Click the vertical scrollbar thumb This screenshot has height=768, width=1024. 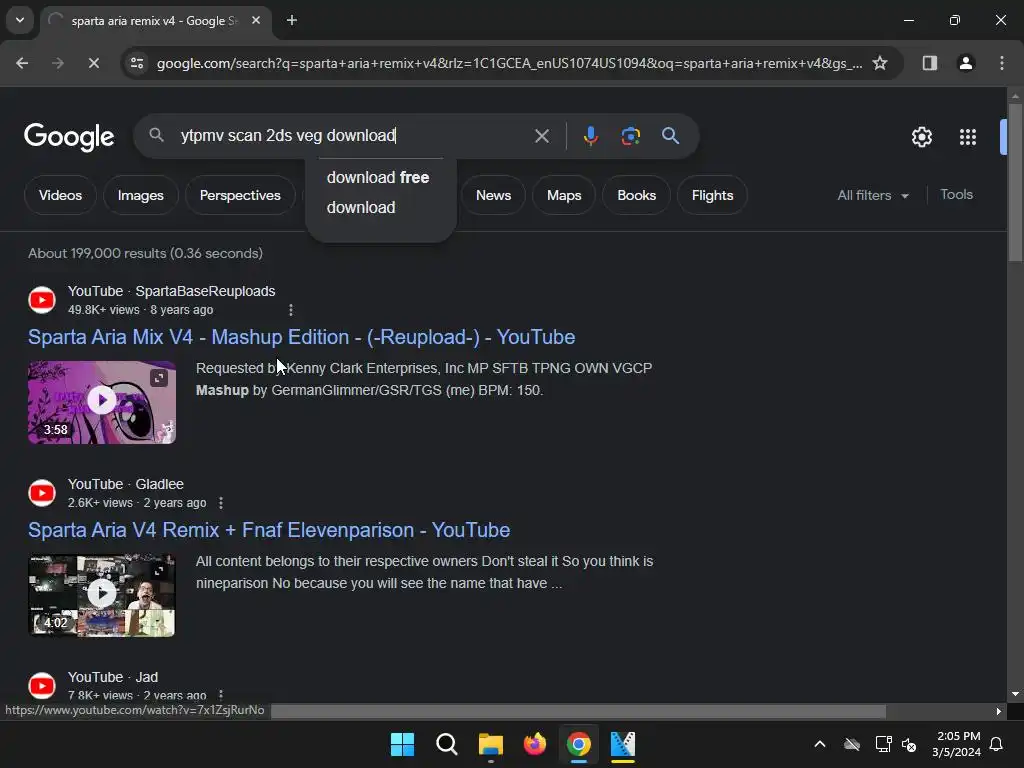[x=1015, y=183]
